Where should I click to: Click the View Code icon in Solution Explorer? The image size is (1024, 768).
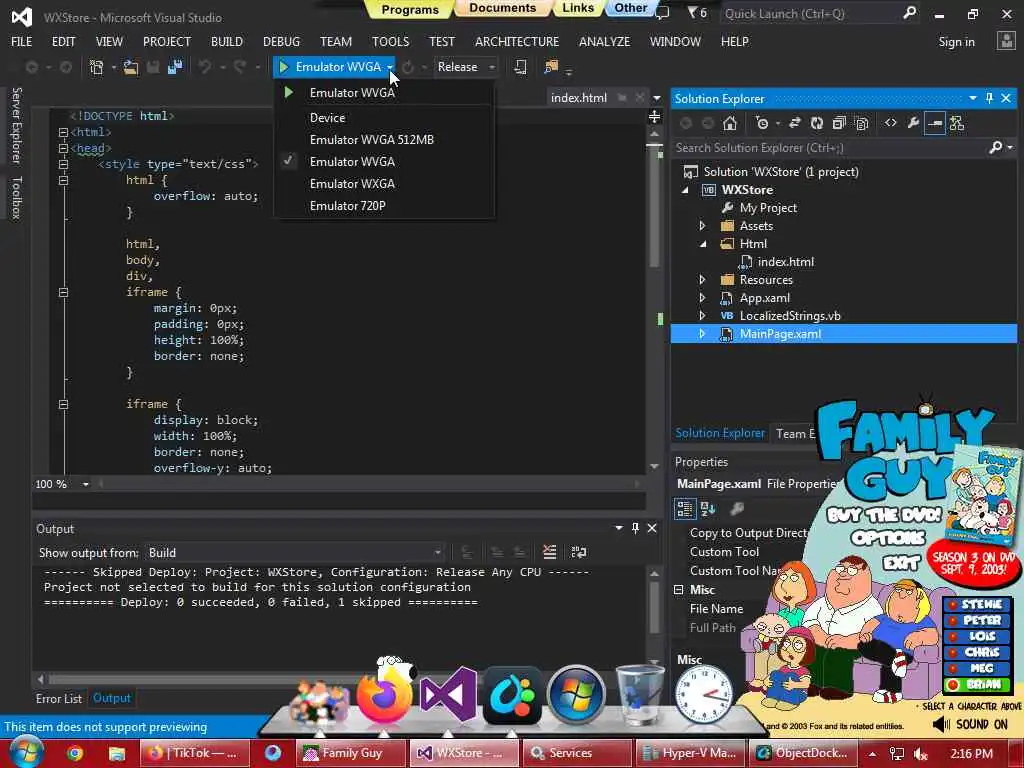coord(891,123)
